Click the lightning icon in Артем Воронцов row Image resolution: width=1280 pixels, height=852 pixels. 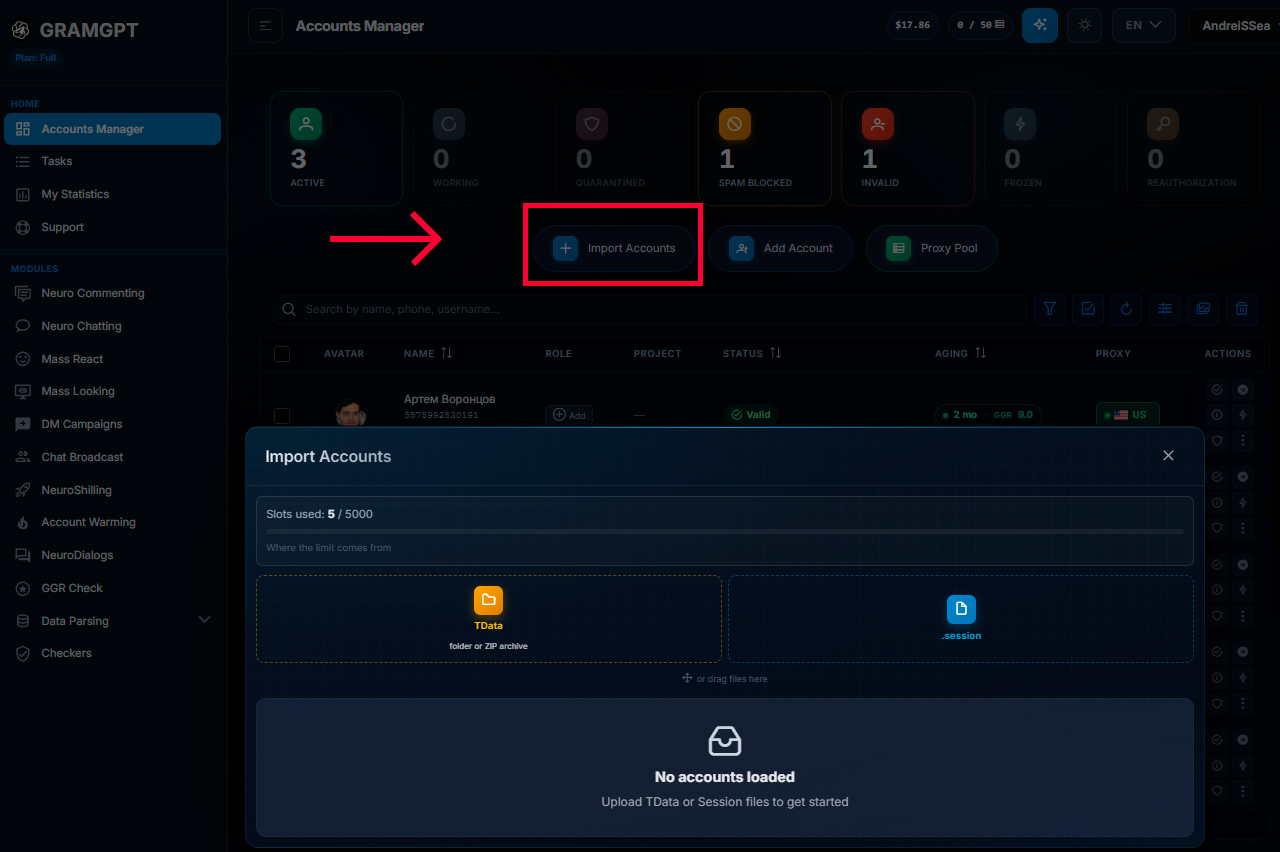tap(1243, 415)
